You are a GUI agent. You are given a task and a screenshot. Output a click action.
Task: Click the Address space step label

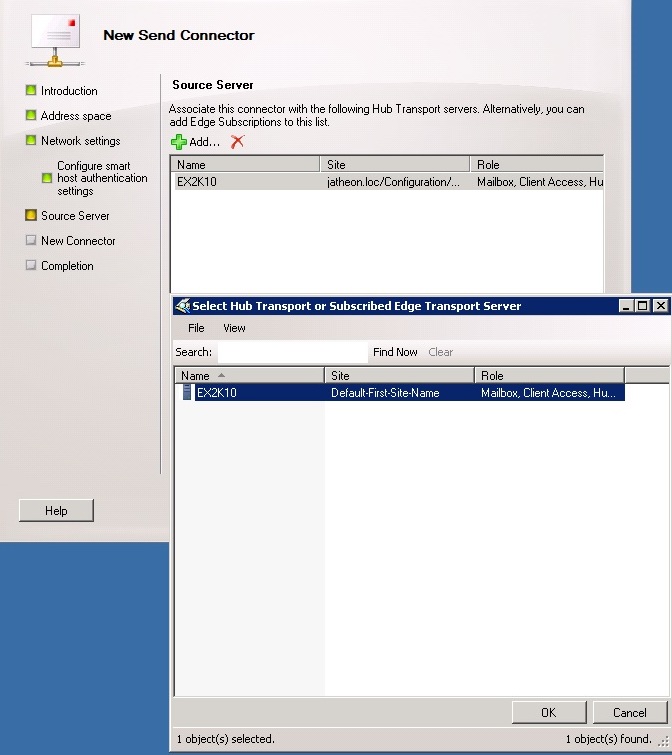(x=76, y=116)
